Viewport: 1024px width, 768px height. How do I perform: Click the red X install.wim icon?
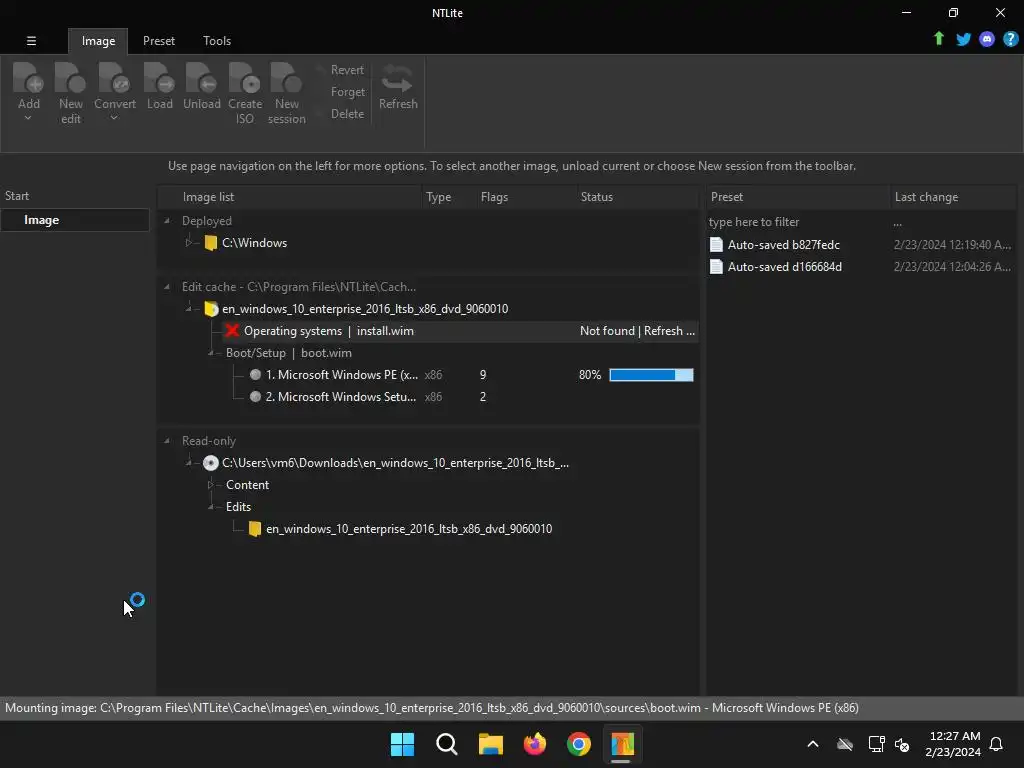coord(231,330)
